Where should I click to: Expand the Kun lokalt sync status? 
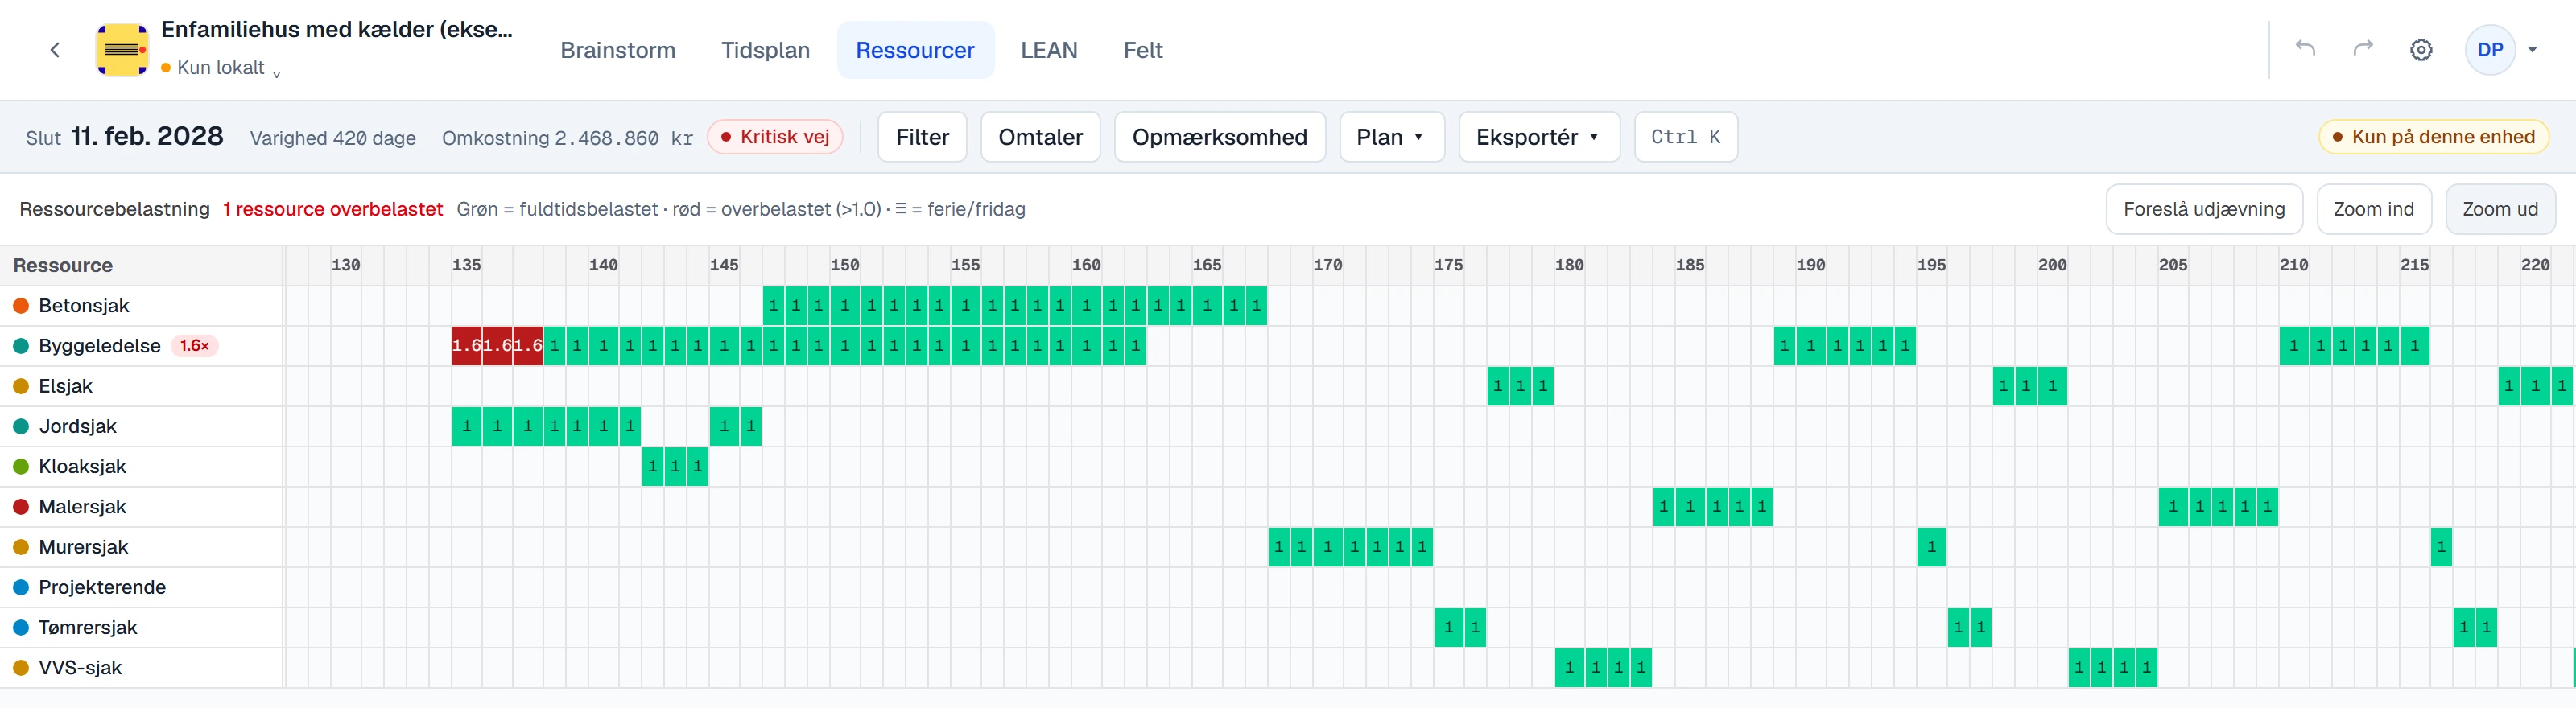coord(220,68)
